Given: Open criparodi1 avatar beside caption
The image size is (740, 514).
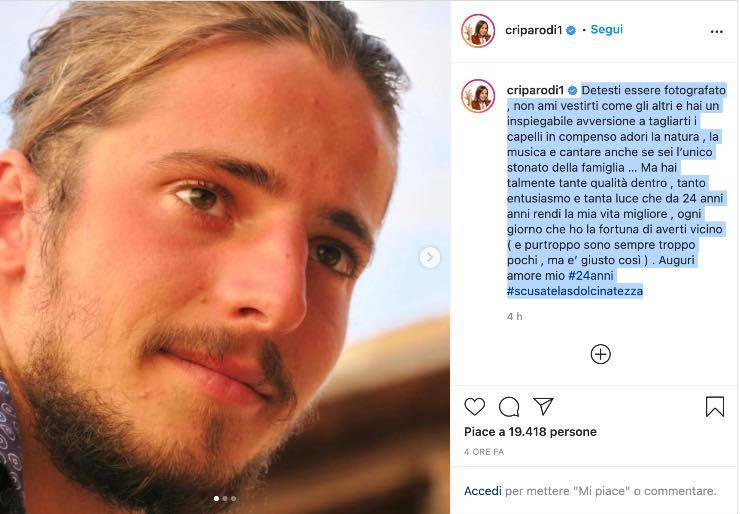Looking at the screenshot, I should coord(478,96).
